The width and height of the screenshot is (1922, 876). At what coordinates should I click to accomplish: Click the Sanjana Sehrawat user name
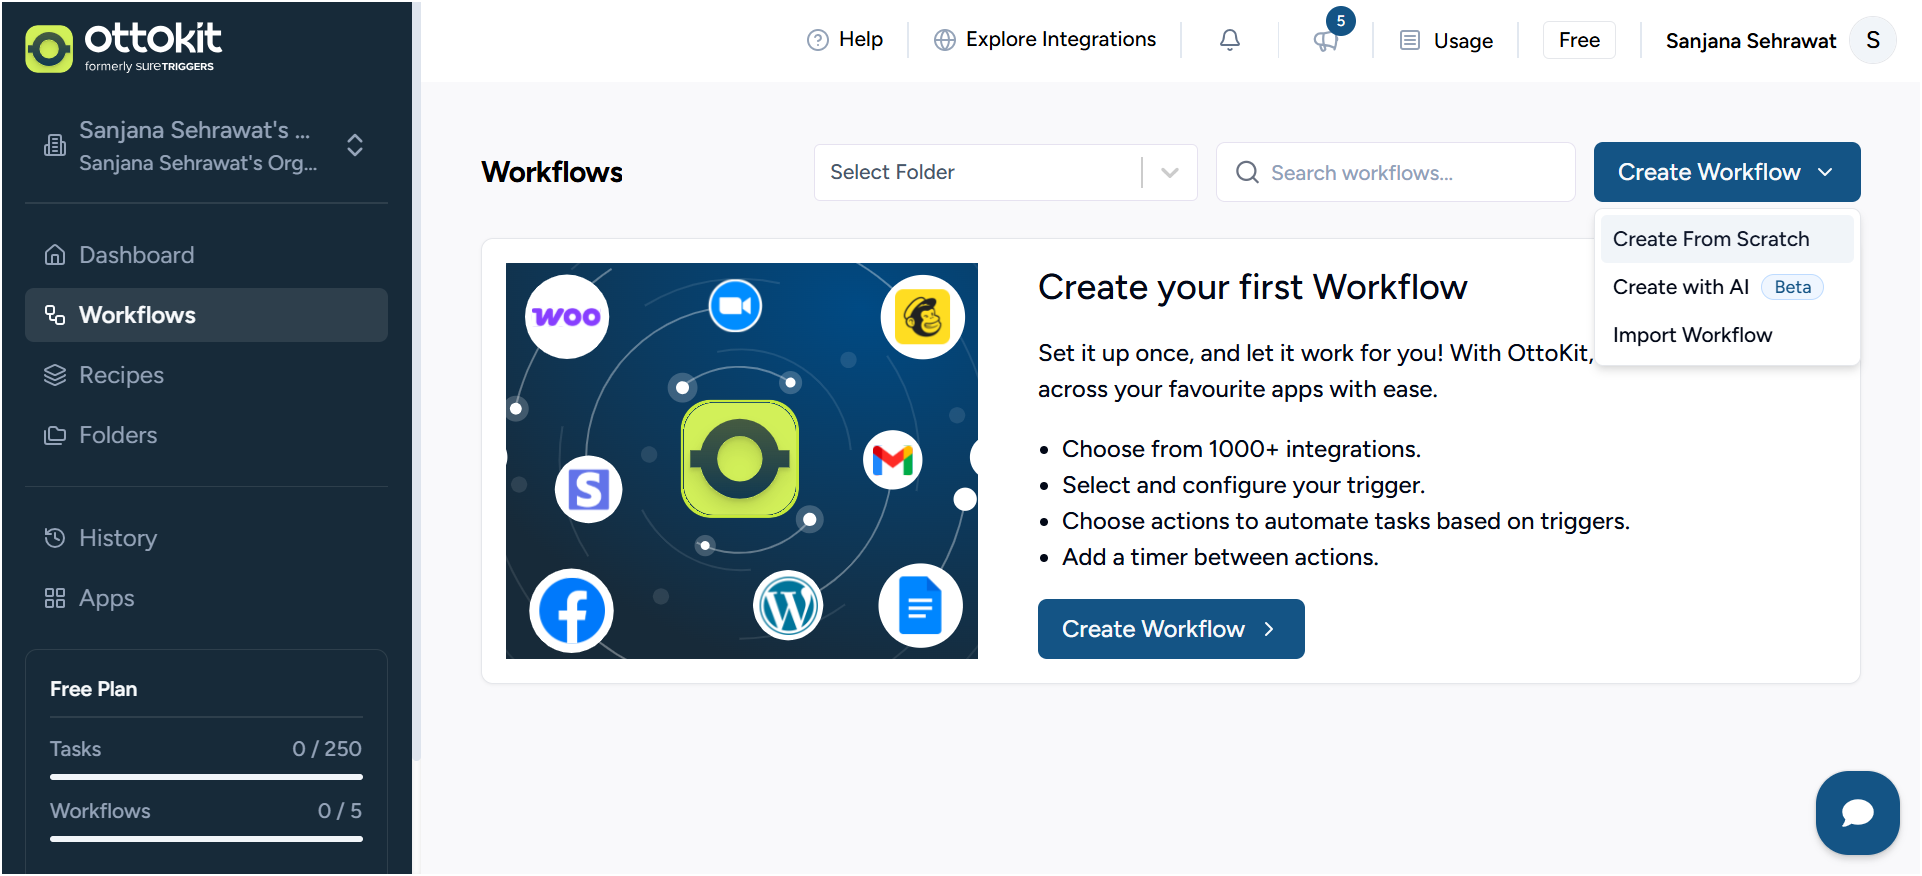(x=1751, y=41)
